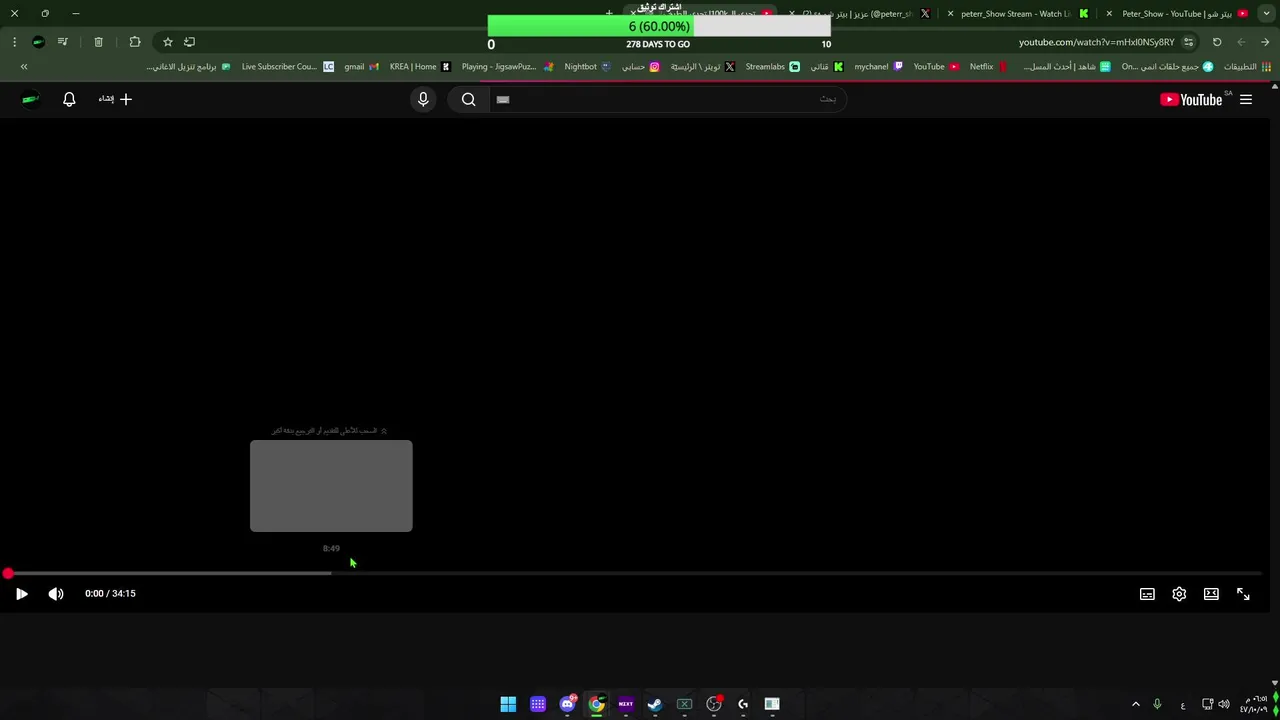Click the red playhead scrubber
The width and height of the screenshot is (1280, 720).
(x=8, y=573)
